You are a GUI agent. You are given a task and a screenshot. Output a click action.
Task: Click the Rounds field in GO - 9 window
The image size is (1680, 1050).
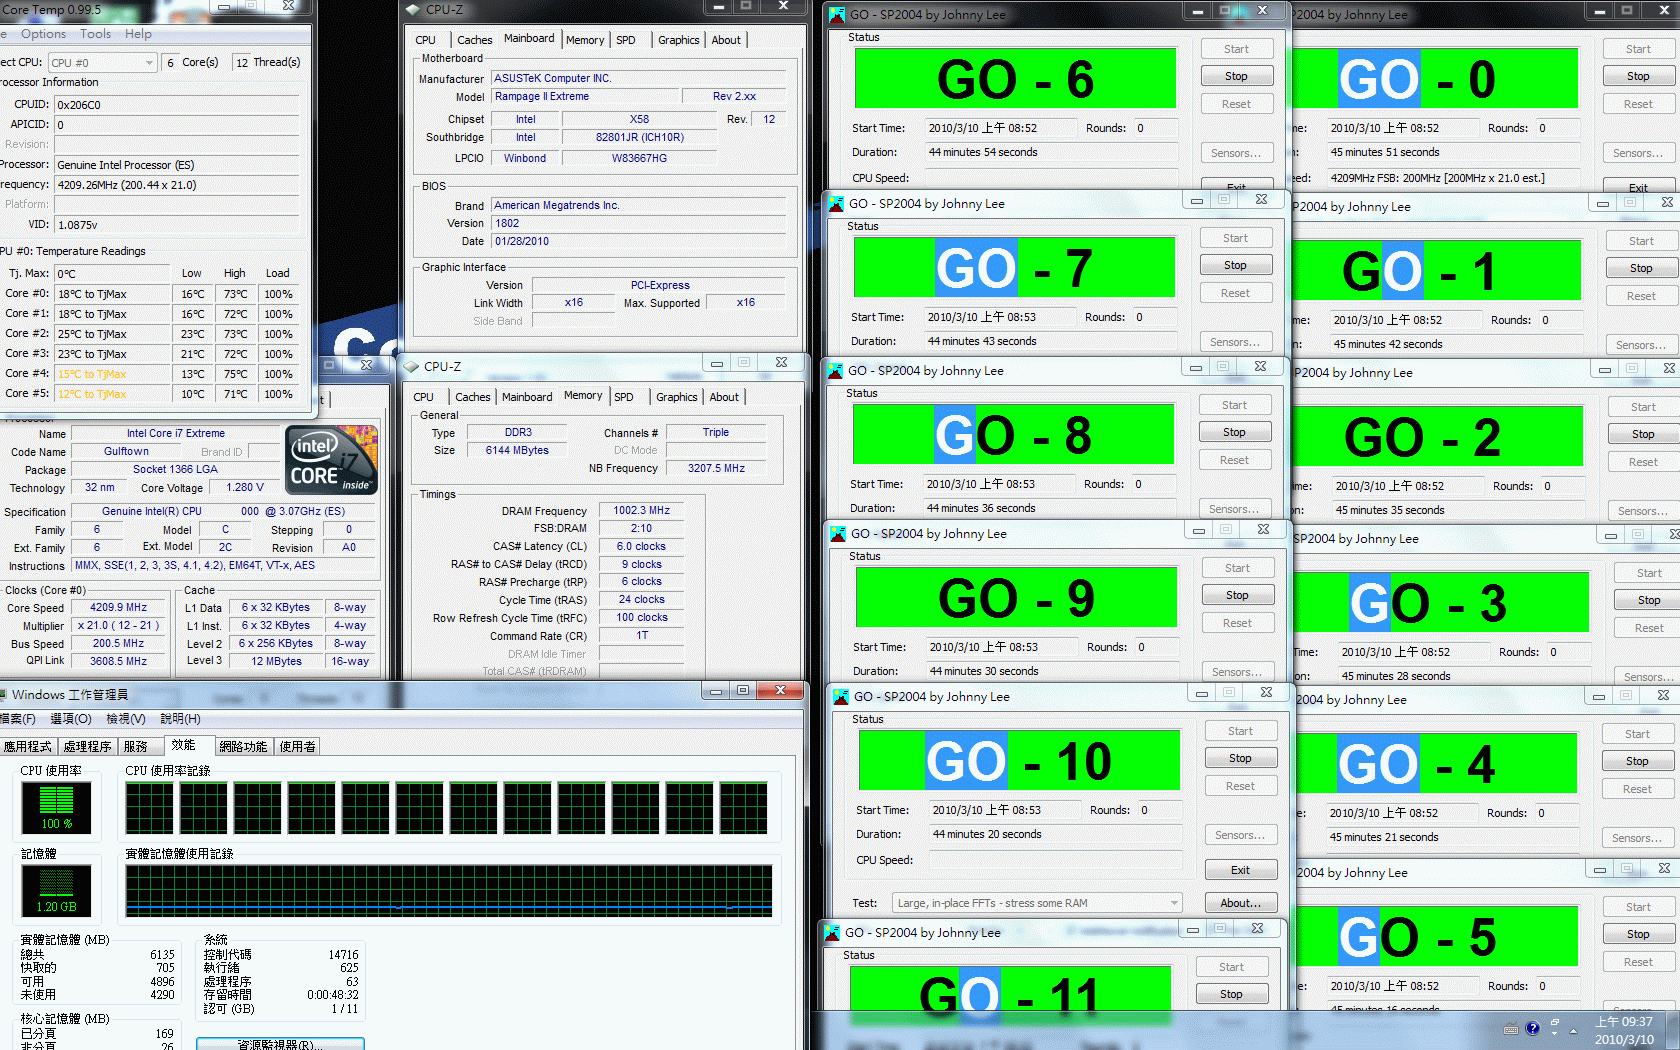pos(1156,648)
